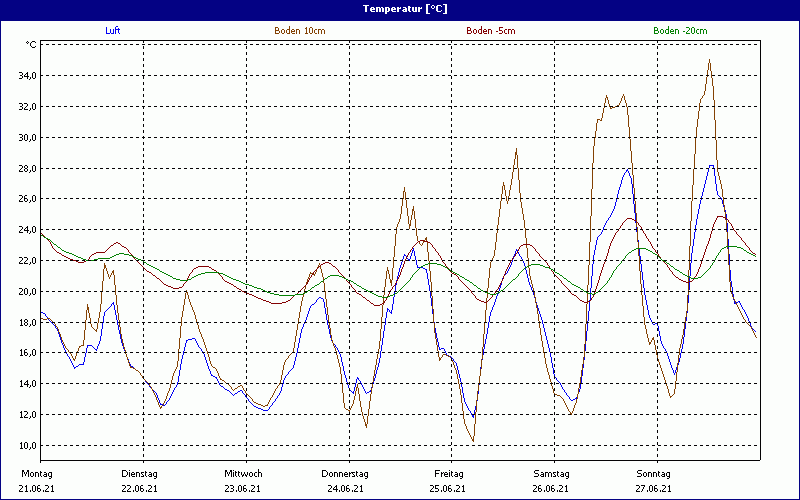Click the Montag day label
The width and height of the screenshot is (800, 500).
click(37, 474)
